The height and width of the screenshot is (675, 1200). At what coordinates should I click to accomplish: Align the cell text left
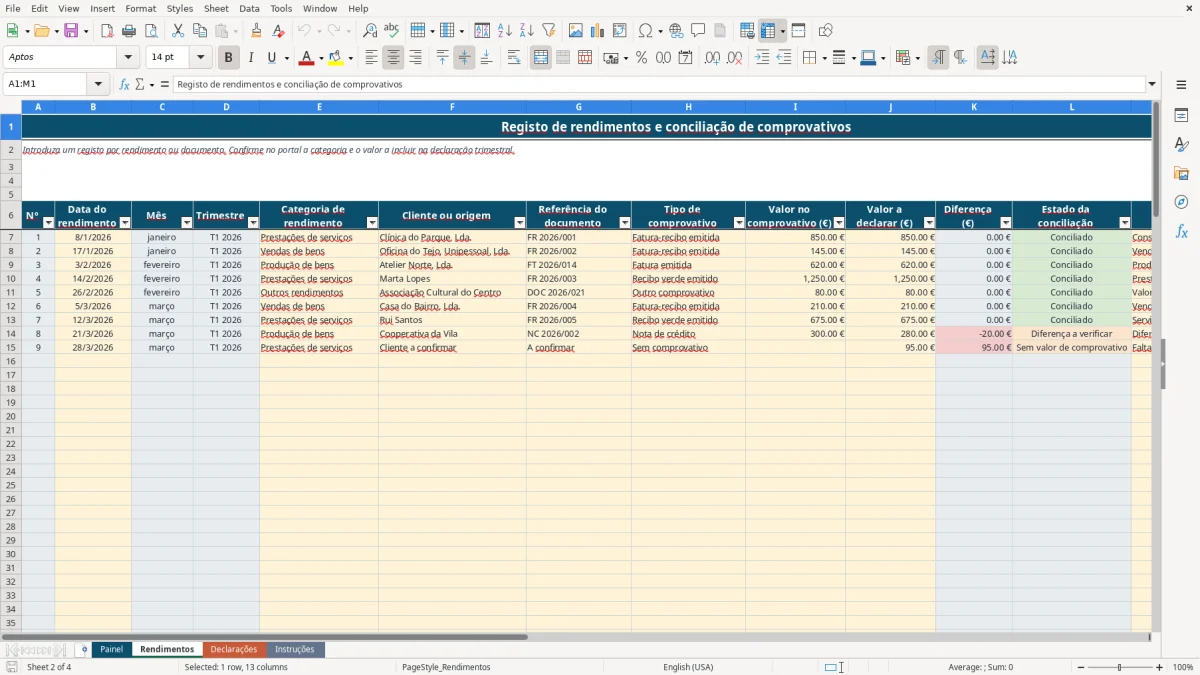pyautogui.click(x=372, y=58)
